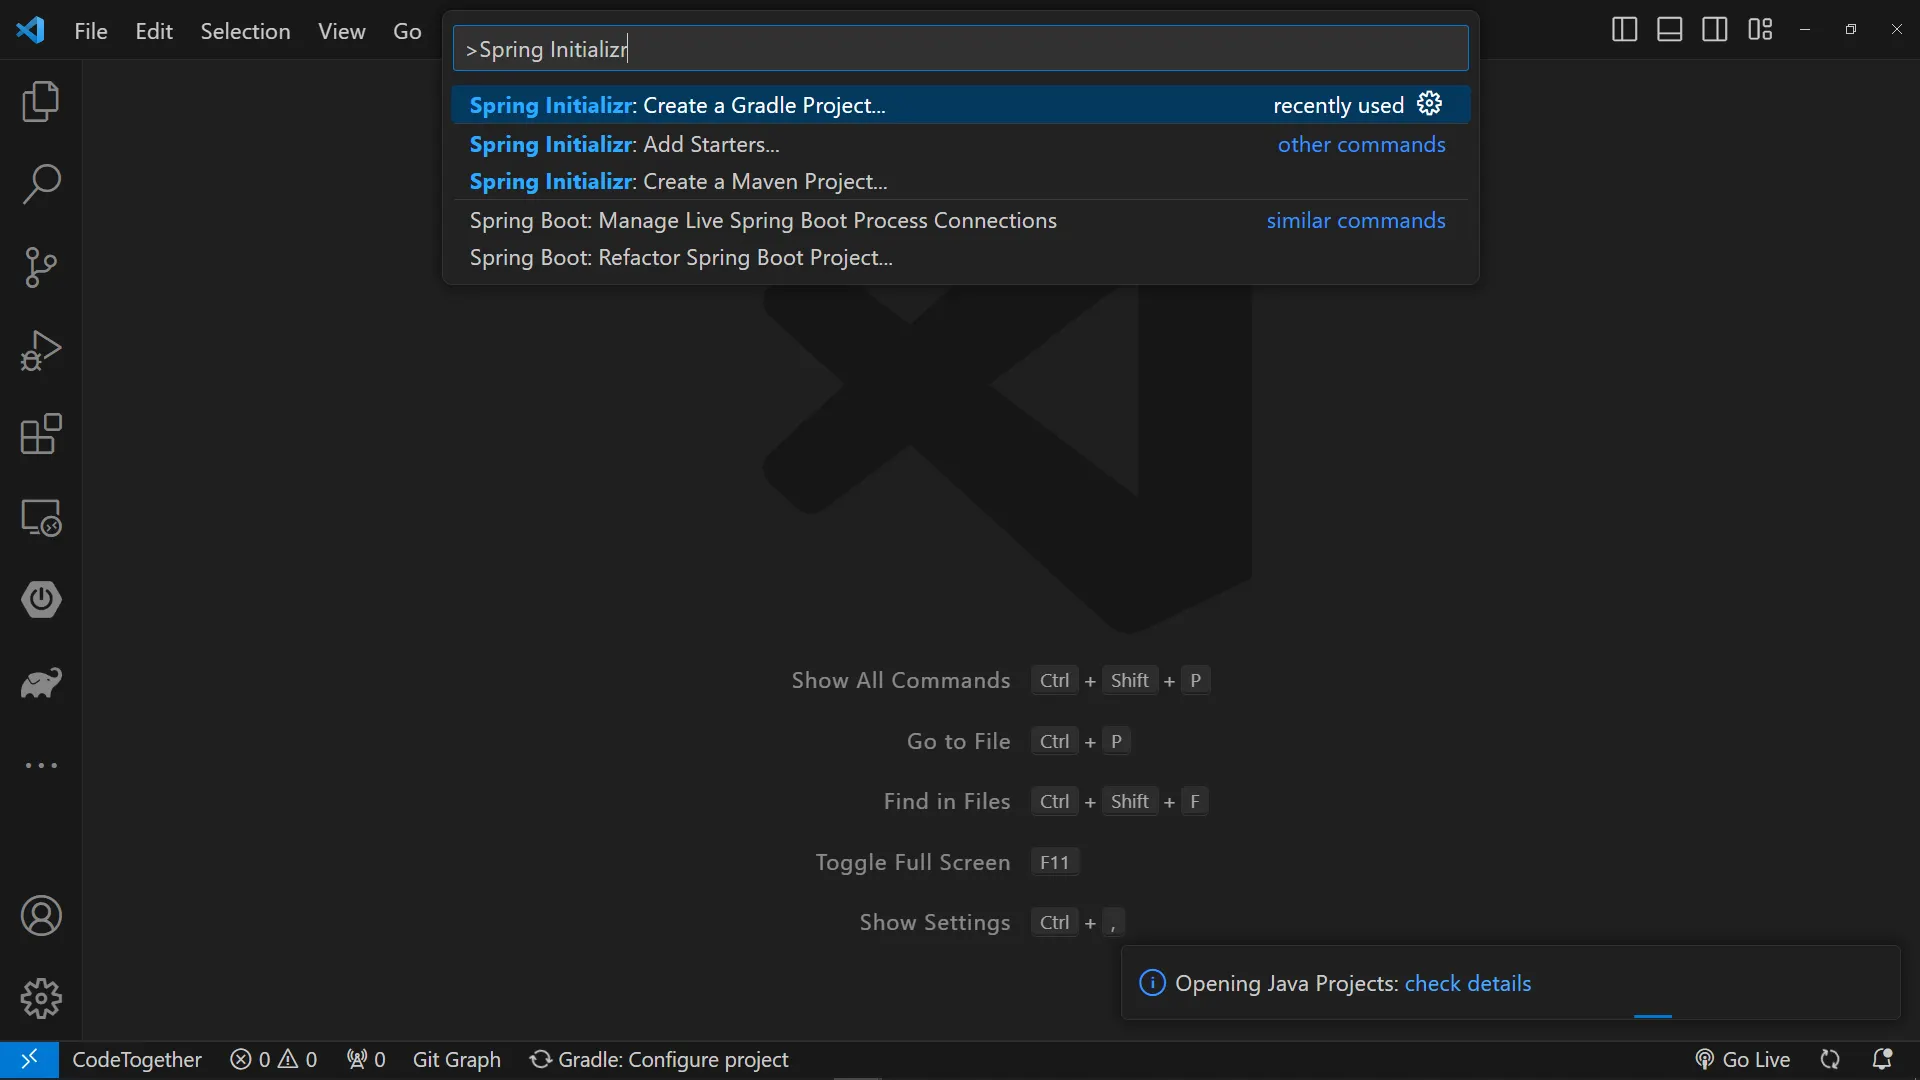1920x1080 pixels.
Task: Click the command palette input field
Action: tap(960, 49)
